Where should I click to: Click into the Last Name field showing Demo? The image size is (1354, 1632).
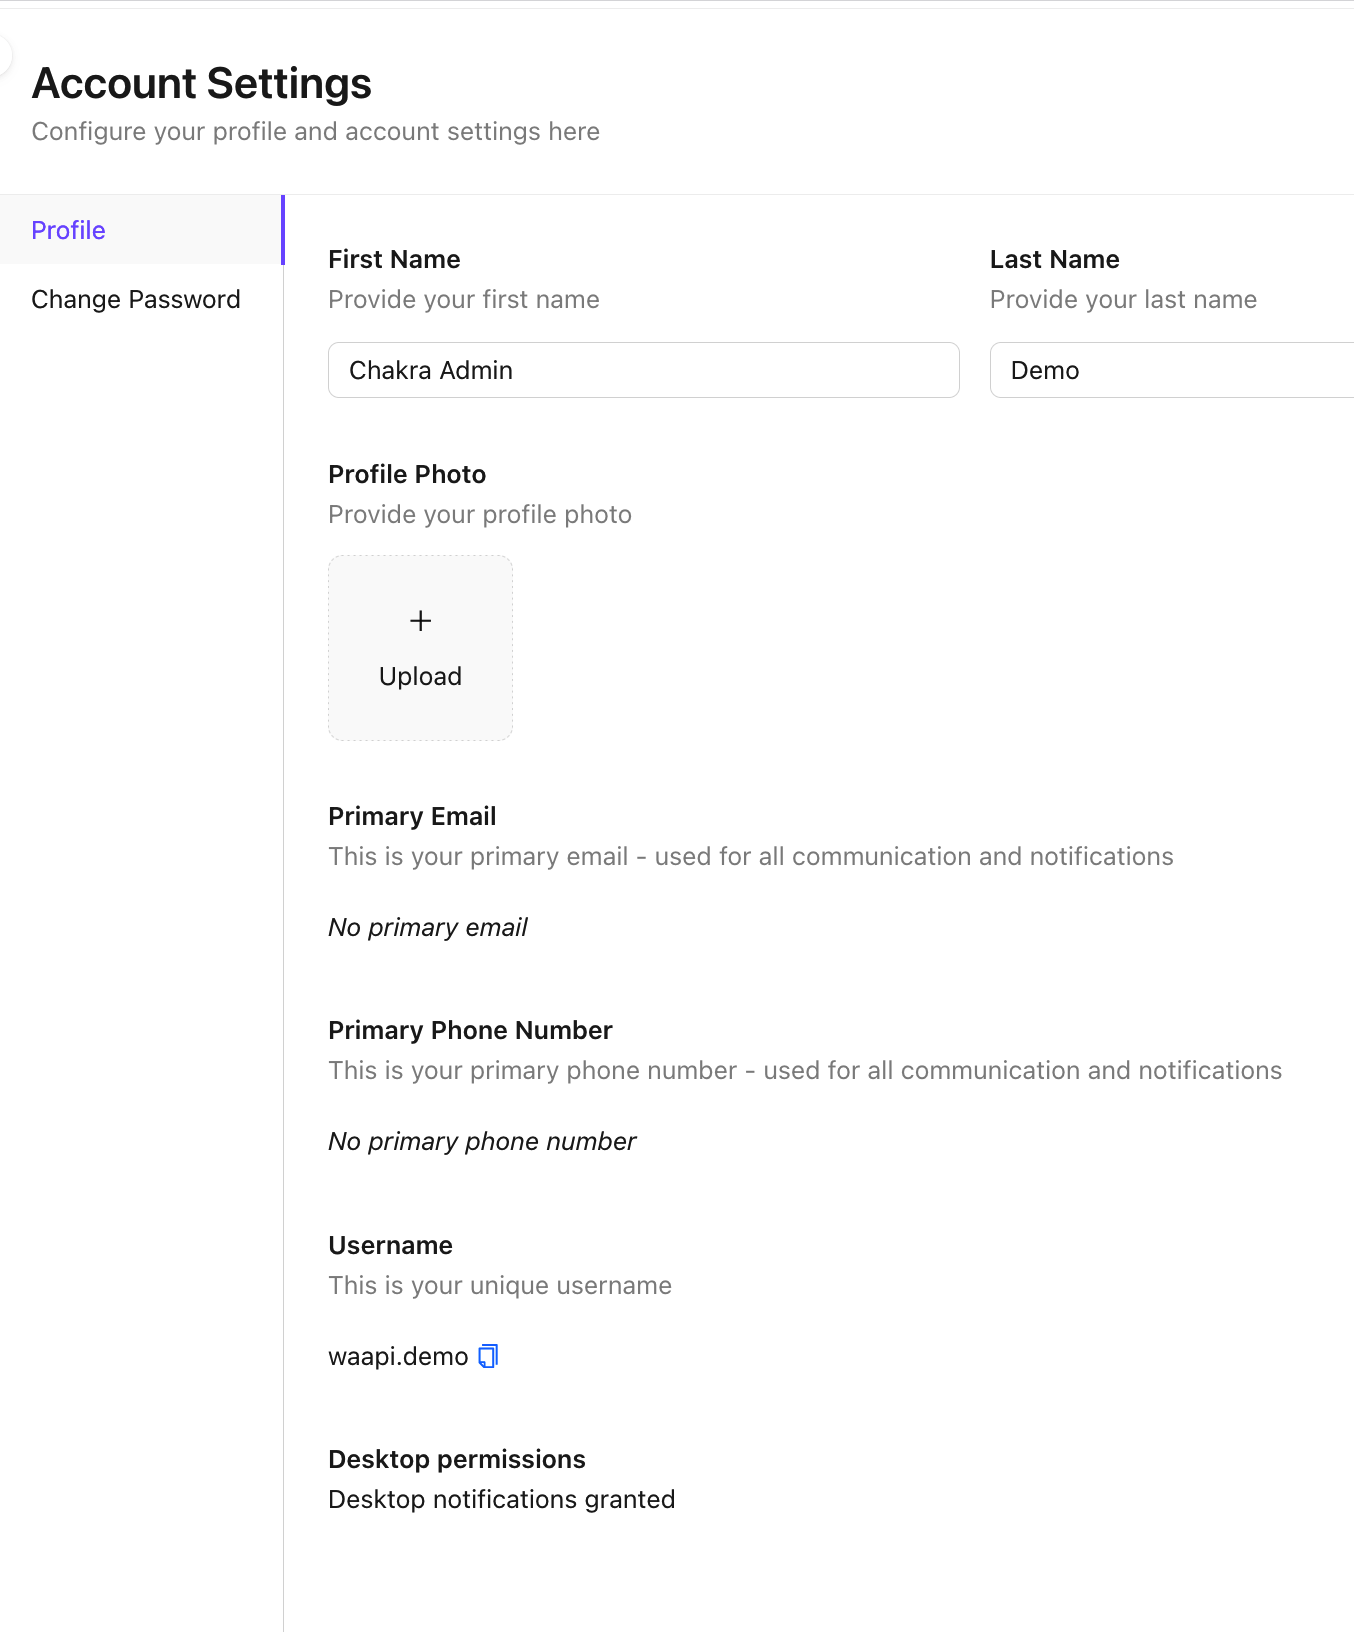[x=1170, y=370]
